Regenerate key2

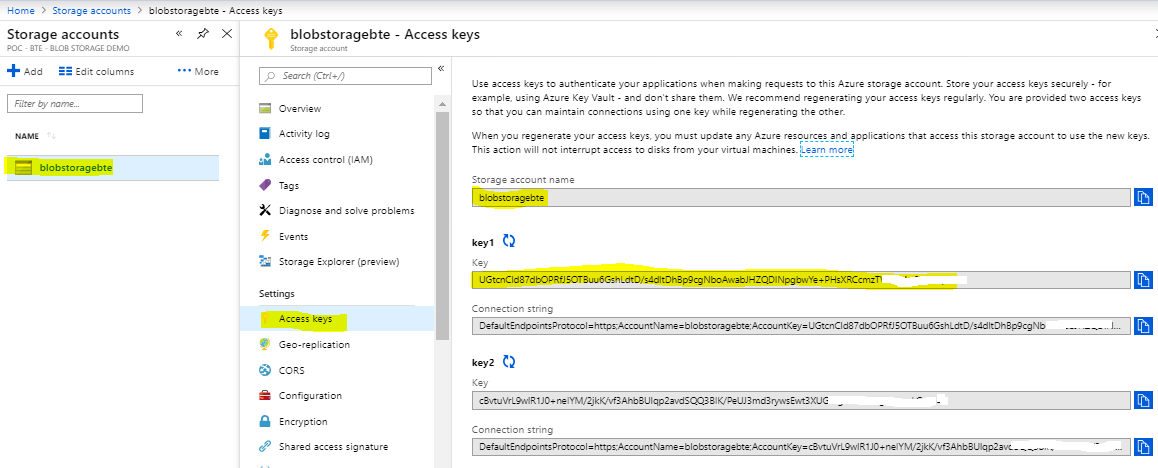click(x=509, y=362)
